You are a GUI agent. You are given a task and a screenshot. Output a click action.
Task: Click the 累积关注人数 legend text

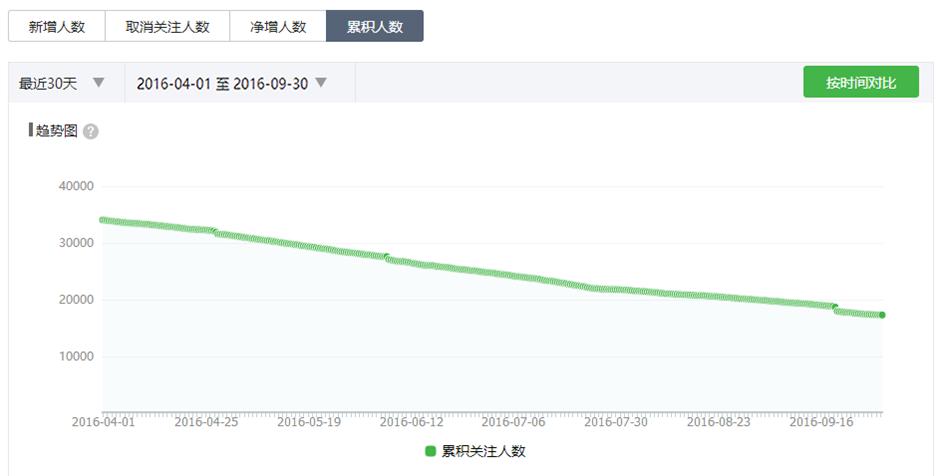[x=483, y=451]
